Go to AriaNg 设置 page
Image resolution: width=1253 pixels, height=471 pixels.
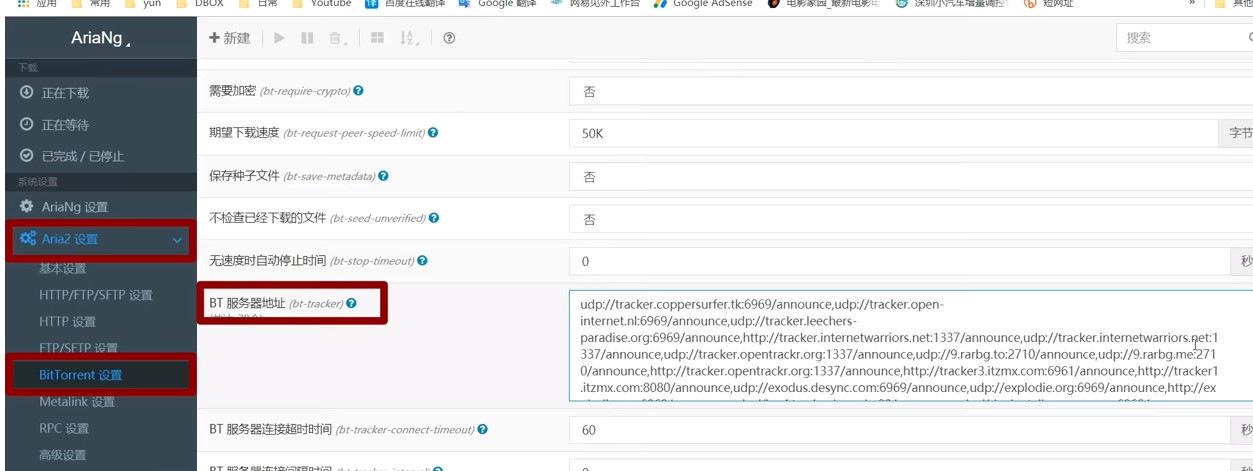point(74,207)
